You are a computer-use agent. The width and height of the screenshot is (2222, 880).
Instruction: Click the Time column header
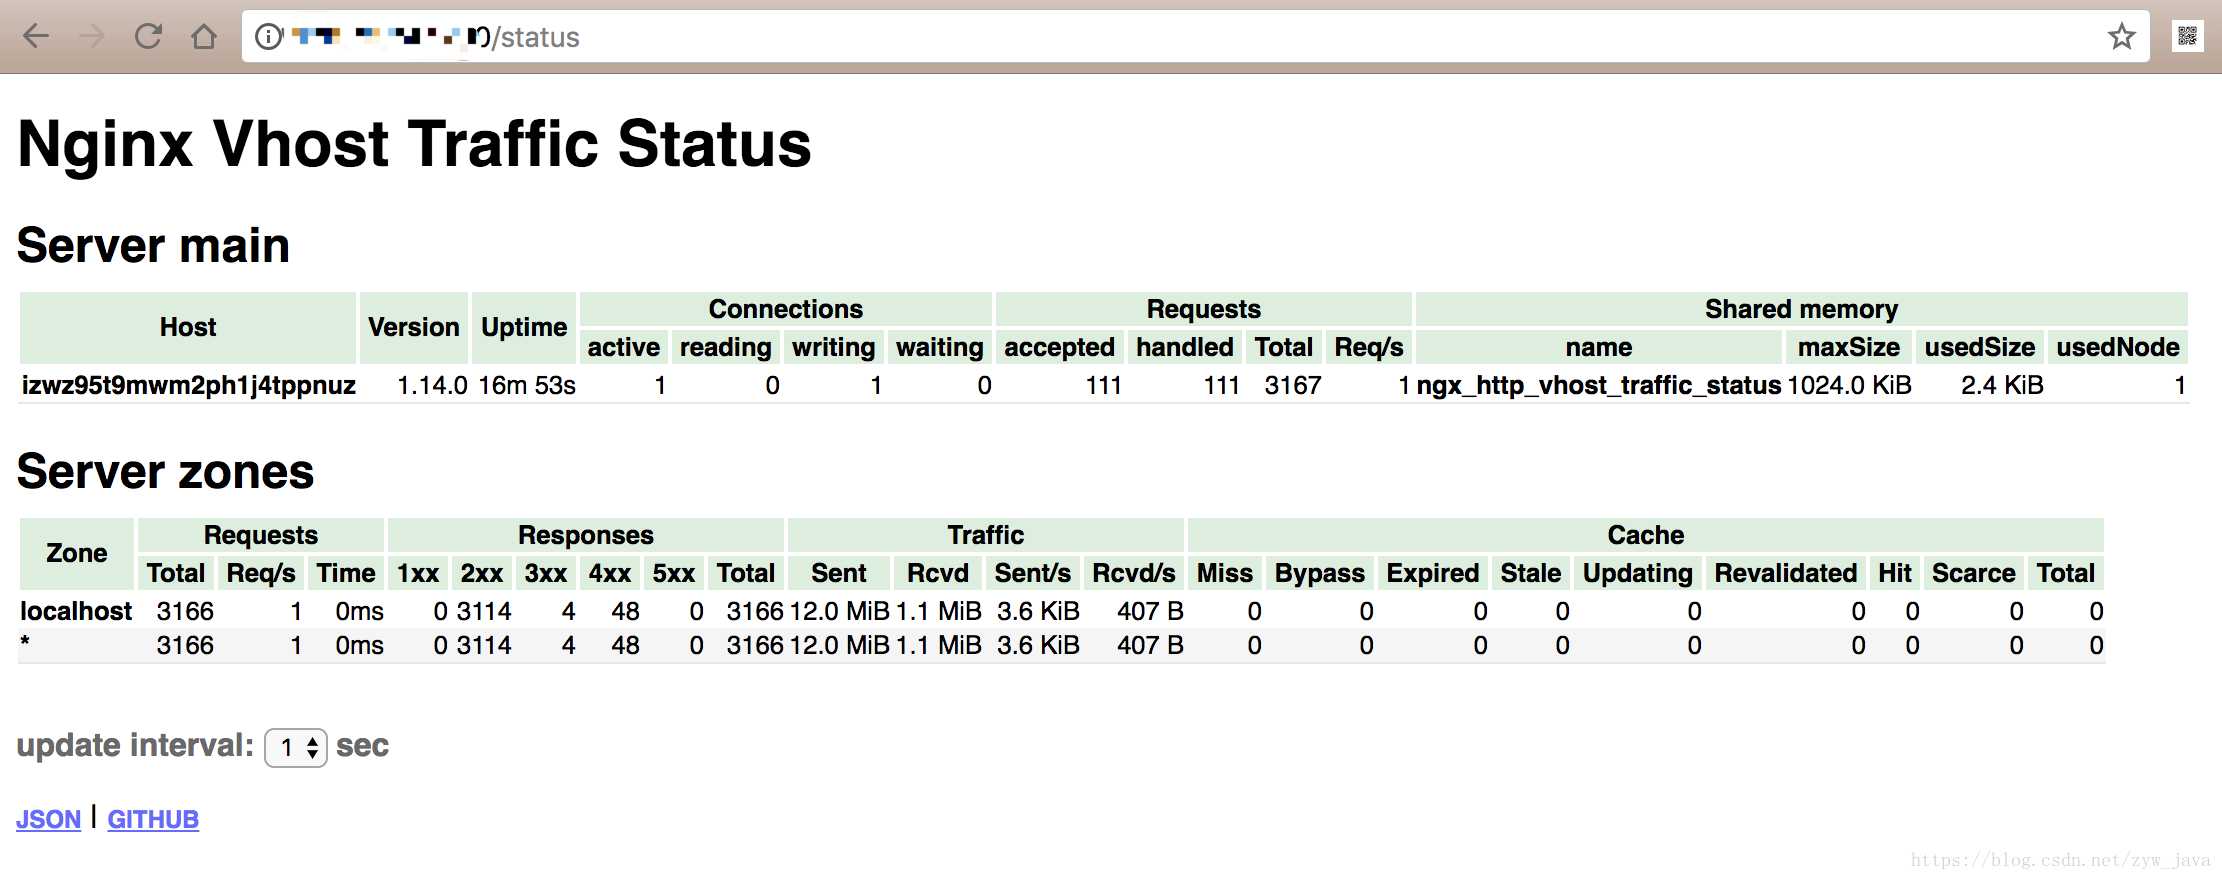click(346, 573)
